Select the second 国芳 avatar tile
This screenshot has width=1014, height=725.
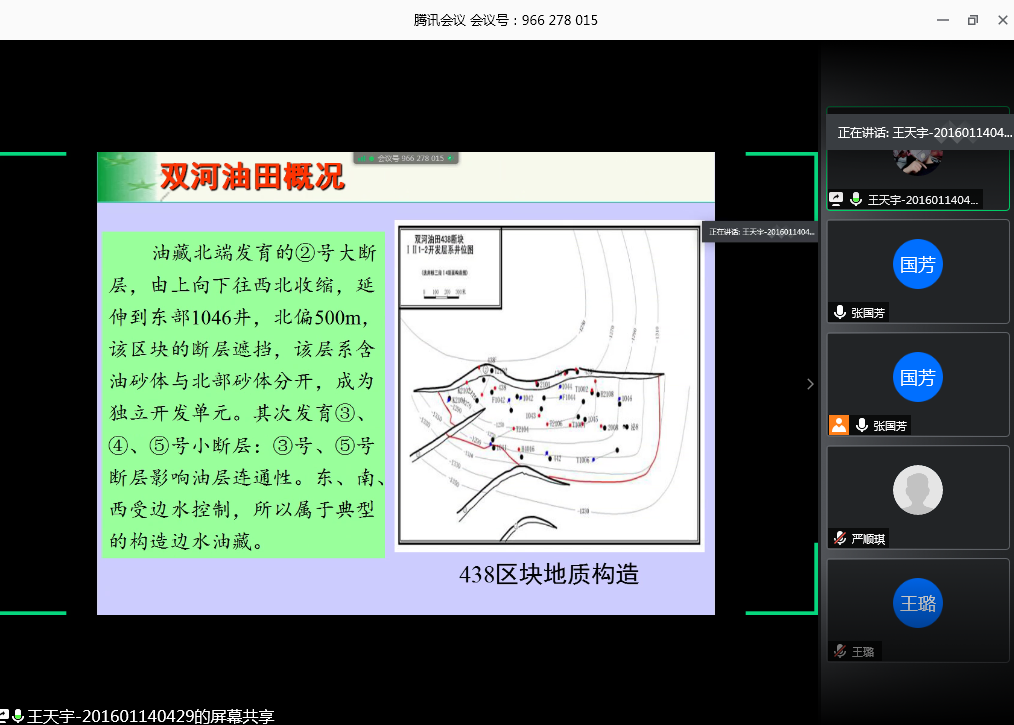click(x=917, y=378)
